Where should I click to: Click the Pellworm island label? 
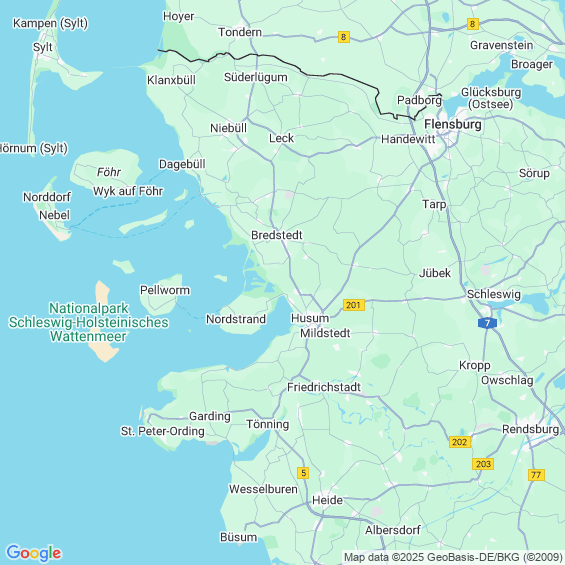(165, 290)
